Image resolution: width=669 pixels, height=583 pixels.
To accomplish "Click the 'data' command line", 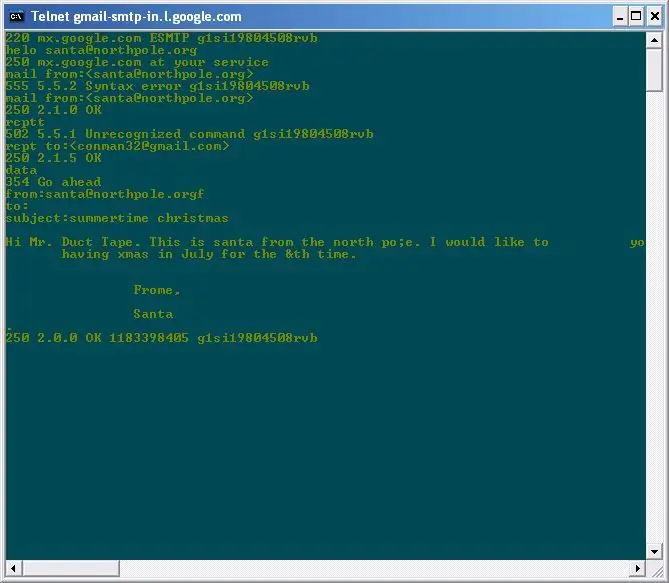I will [21, 170].
